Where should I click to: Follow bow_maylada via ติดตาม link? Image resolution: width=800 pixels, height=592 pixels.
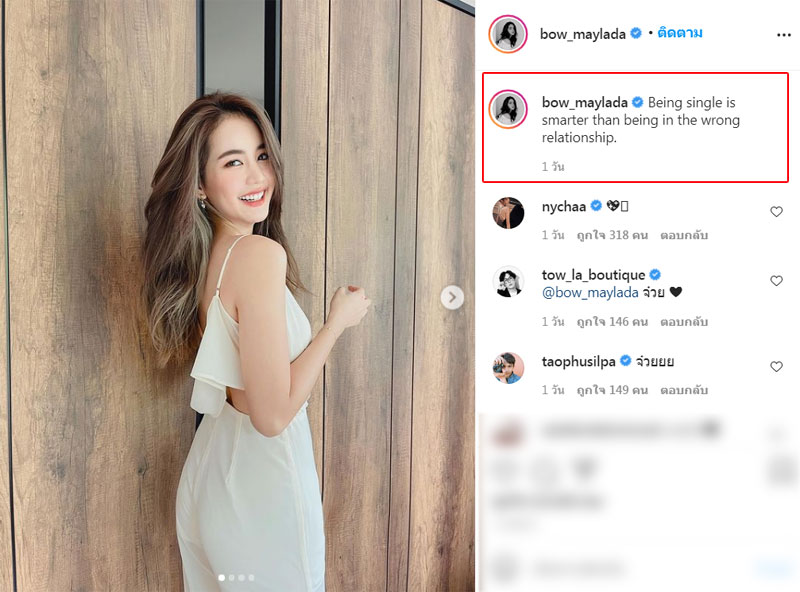coord(680,33)
